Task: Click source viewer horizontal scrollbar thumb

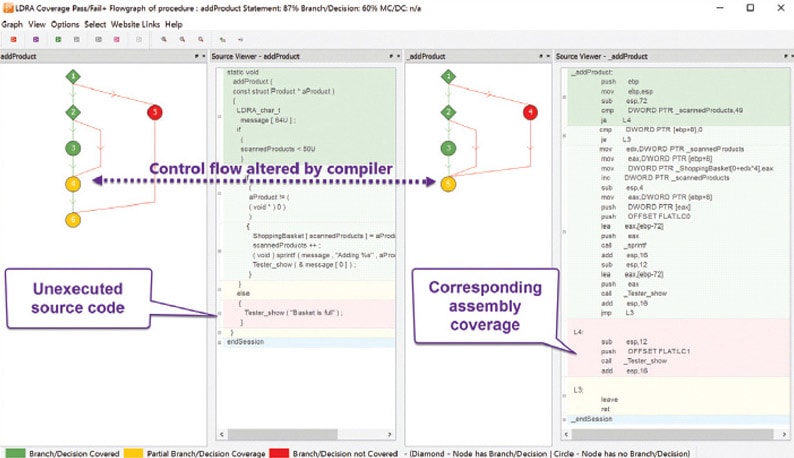Action: 283,434
